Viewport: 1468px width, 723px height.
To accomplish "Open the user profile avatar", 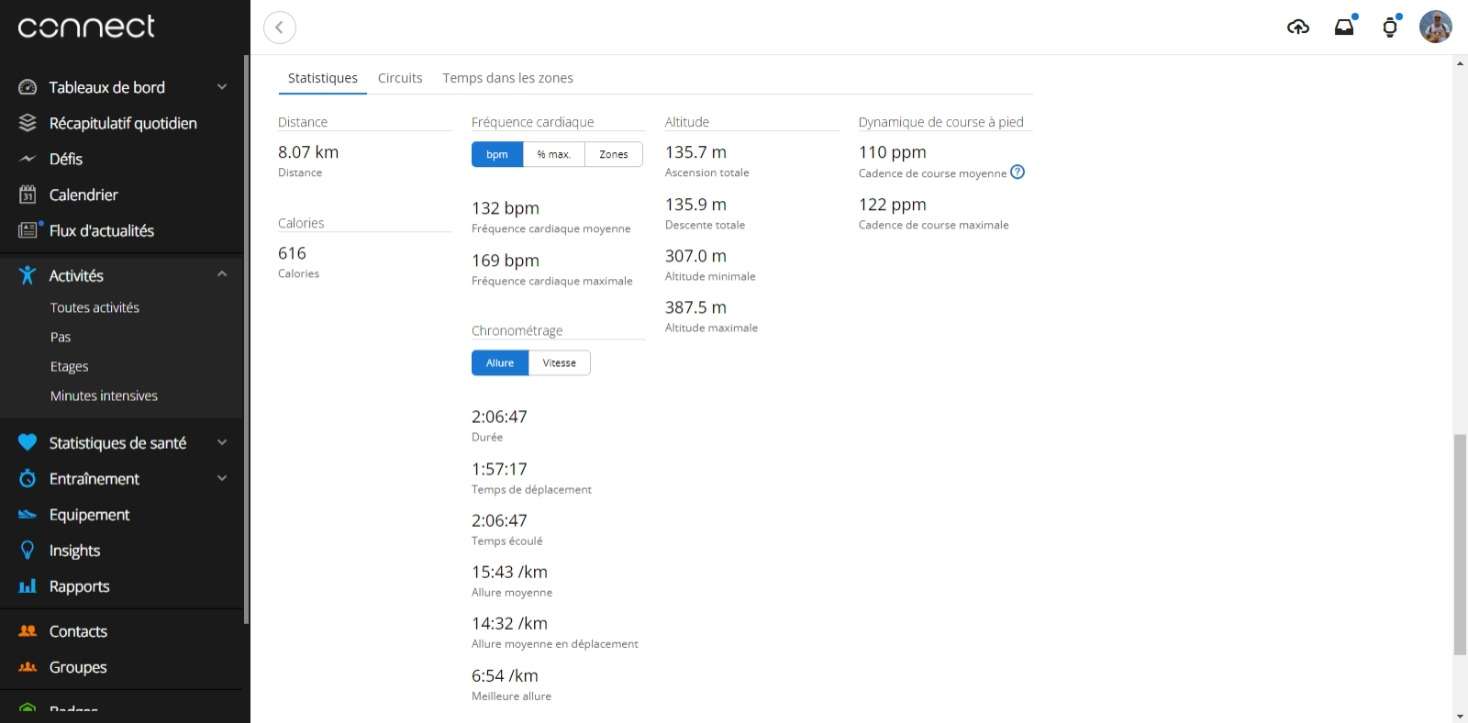I will click(x=1435, y=27).
